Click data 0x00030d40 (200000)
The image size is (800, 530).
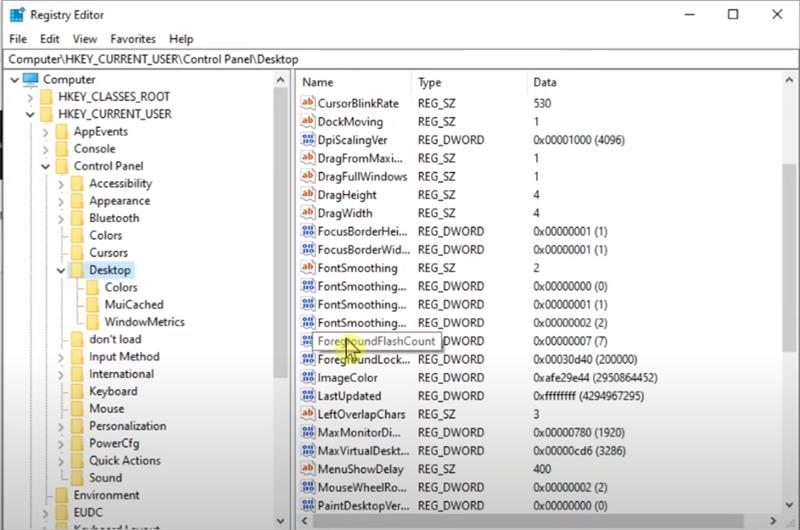coord(585,359)
